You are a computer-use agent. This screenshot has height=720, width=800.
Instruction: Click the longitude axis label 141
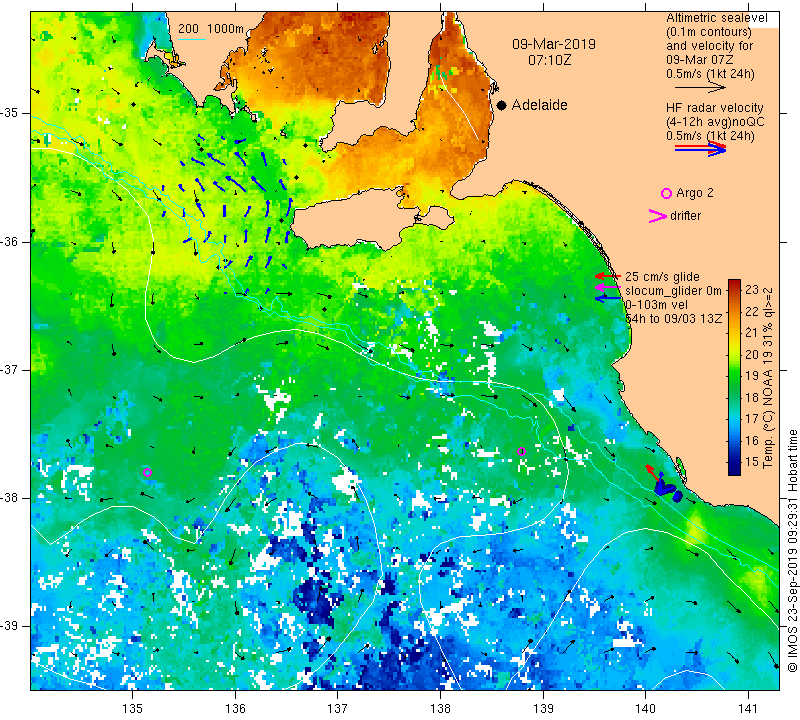[748, 708]
